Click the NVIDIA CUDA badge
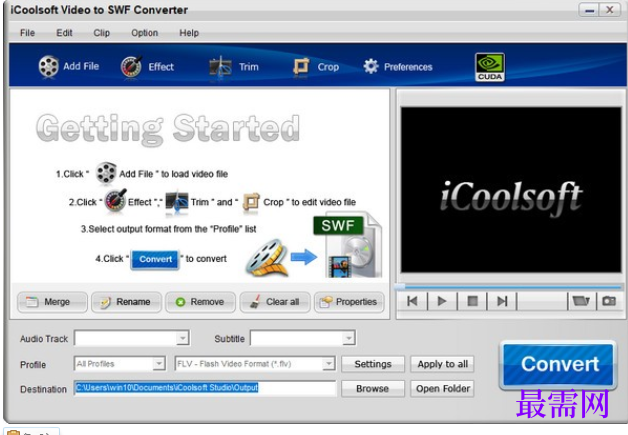This screenshot has height=435, width=628. pyautogui.click(x=489, y=67)
